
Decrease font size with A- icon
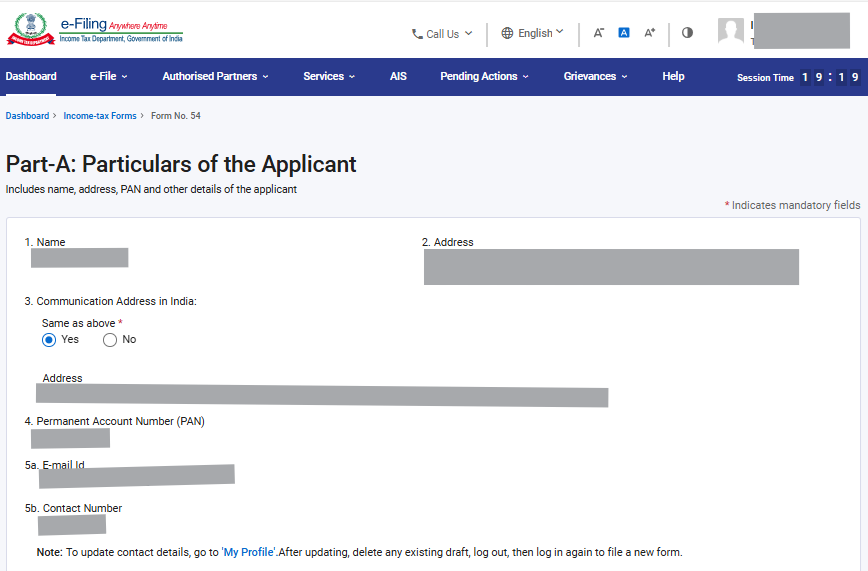click(x=598, y=33)
